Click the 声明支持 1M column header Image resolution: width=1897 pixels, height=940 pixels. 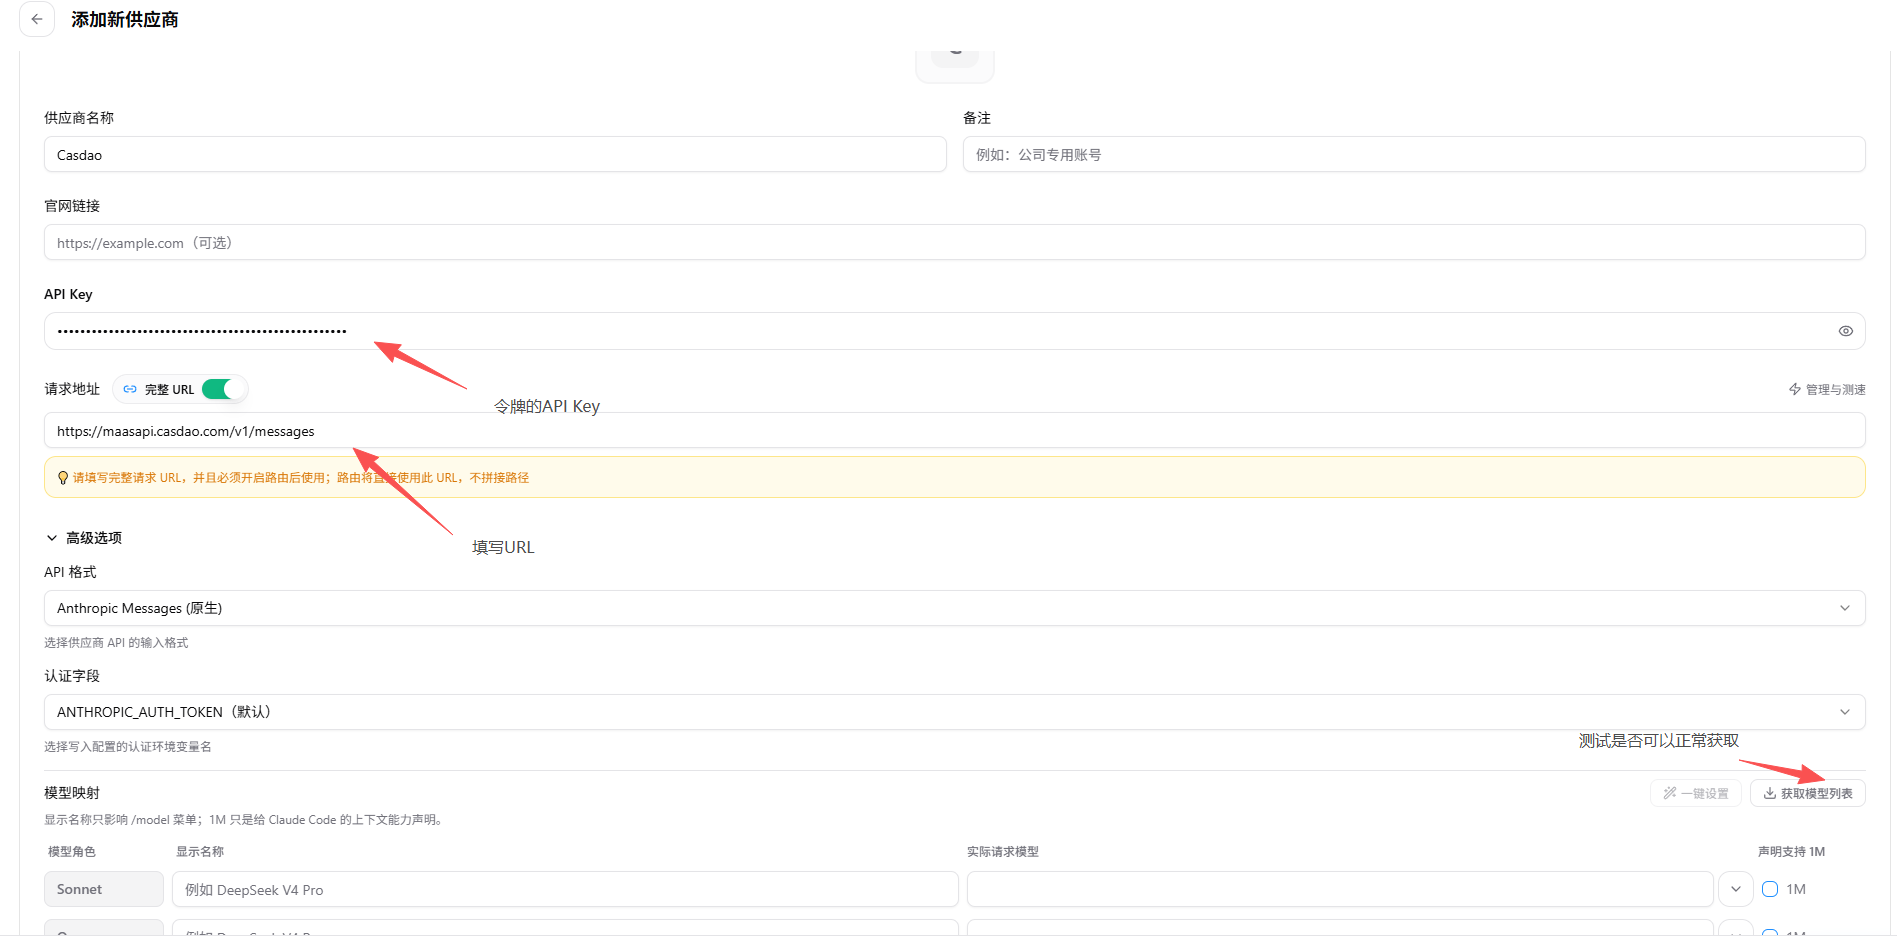click(x=1791, y=852)
